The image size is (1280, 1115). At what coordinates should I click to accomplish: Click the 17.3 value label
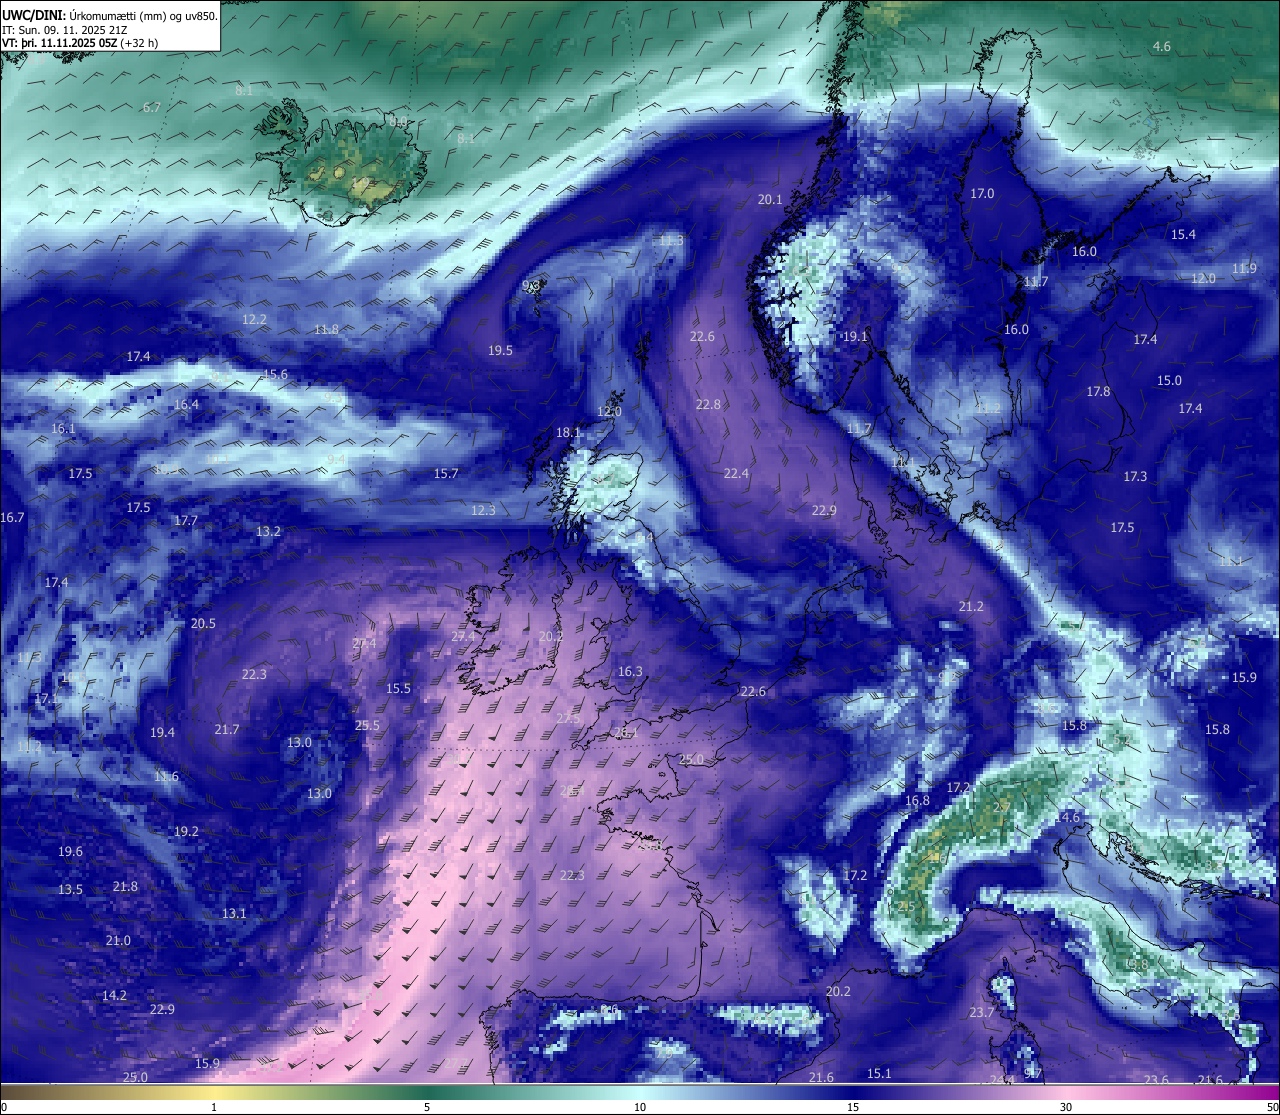[x=1135, y=476]
